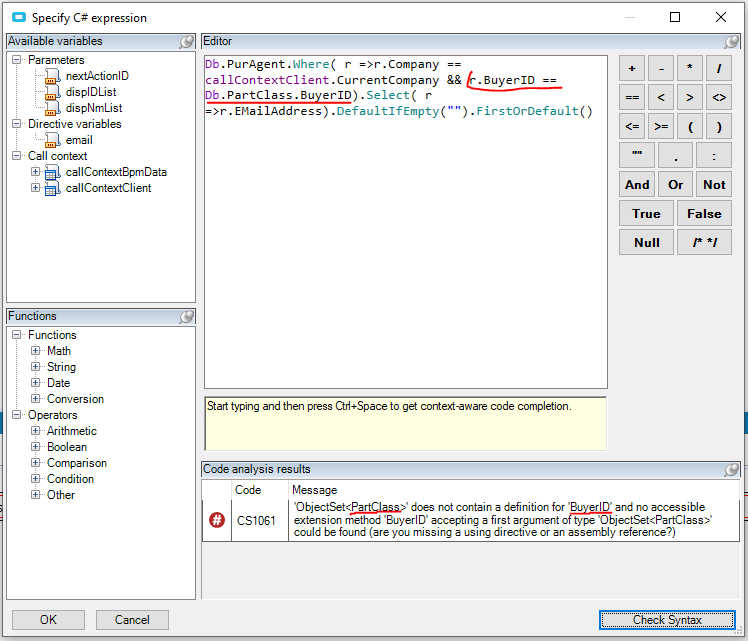The image size is (748, 641).
Task: Click the CS1061 error icon
Action: pyautogui.click(x=217, y=520)
